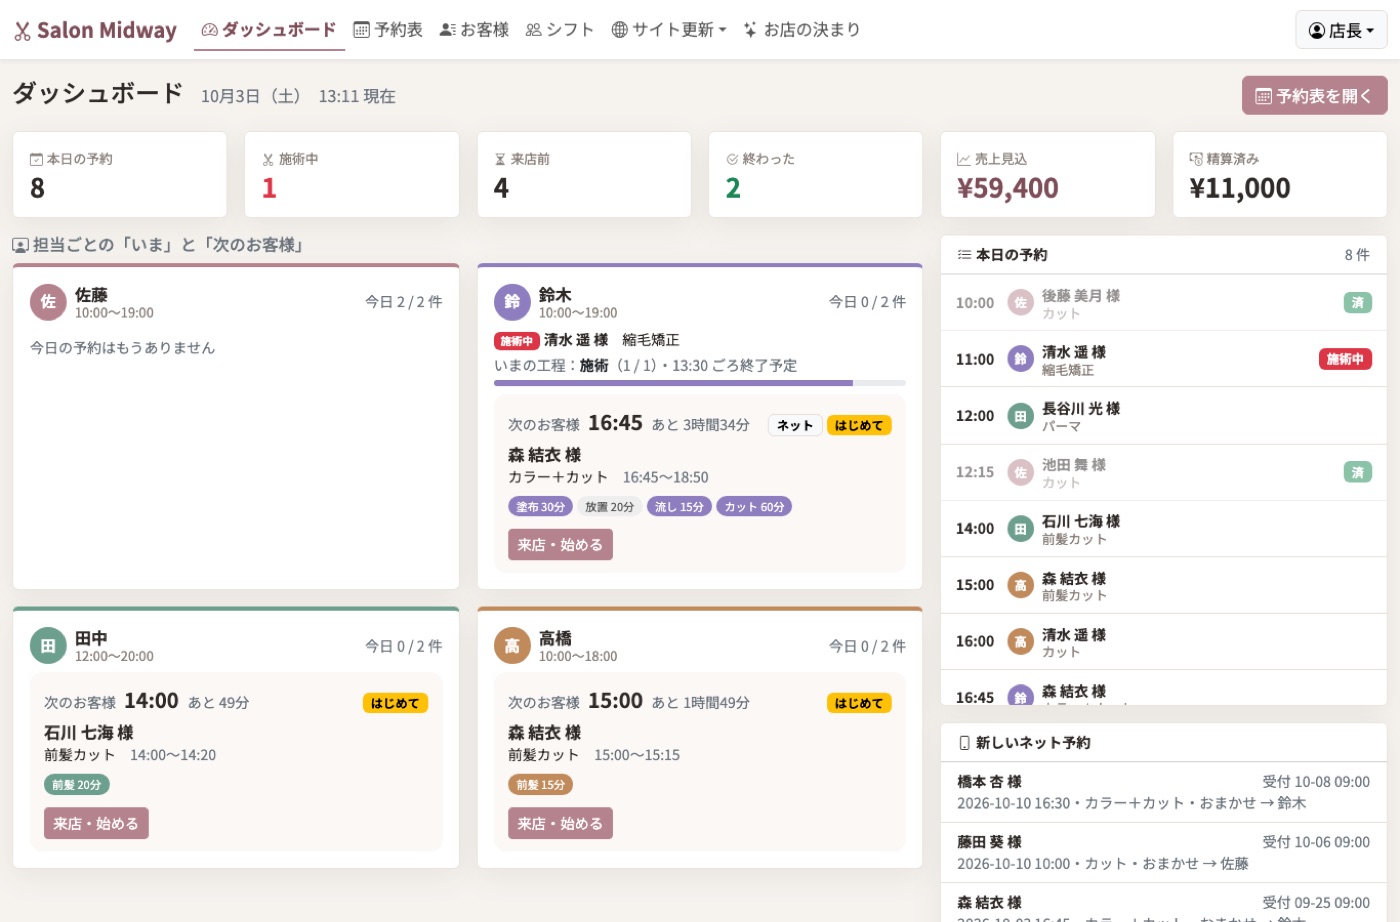Open 橋本 杏's new net reservation
Image resolution: width=1400 pixels, height=922 pixels.
[1164, 792]
